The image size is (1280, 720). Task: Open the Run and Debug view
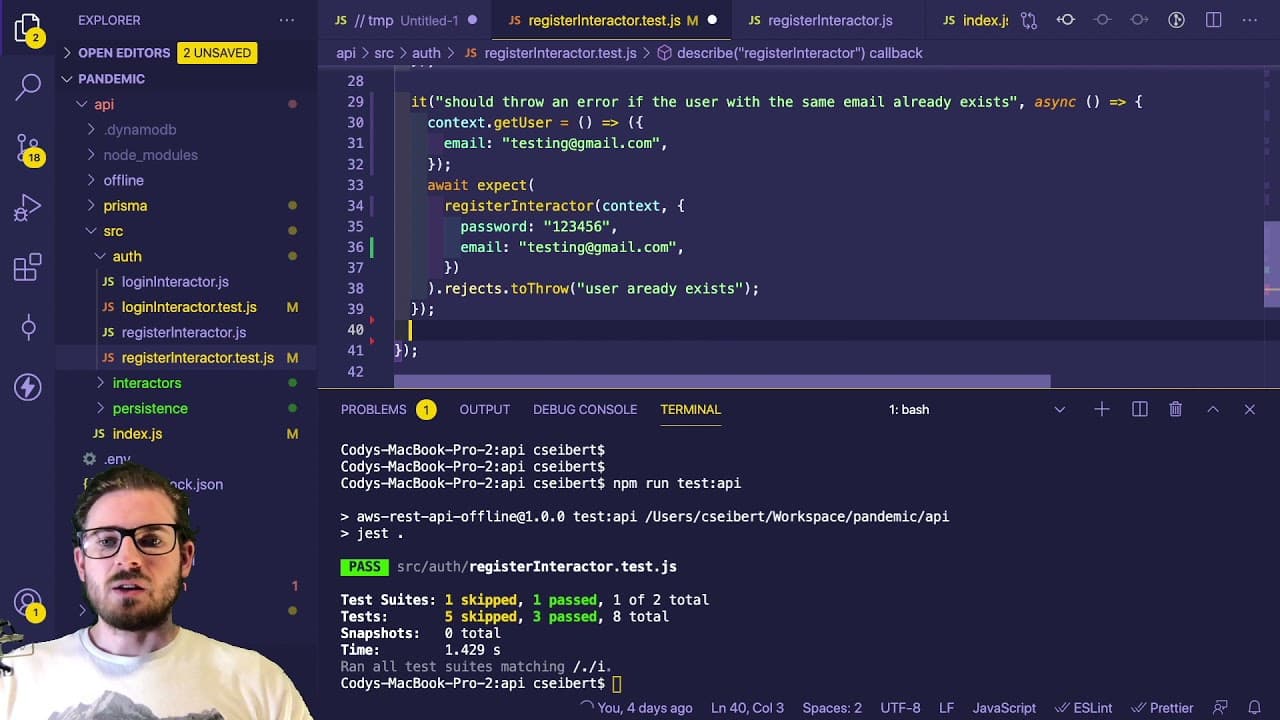click(x=28, y=208)
